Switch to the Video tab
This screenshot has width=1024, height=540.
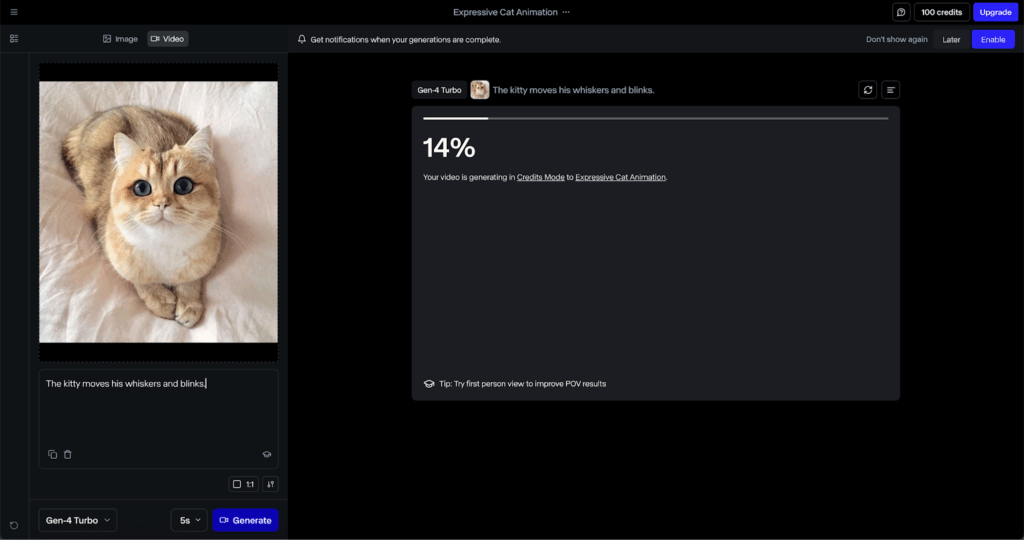click(167, 39)
